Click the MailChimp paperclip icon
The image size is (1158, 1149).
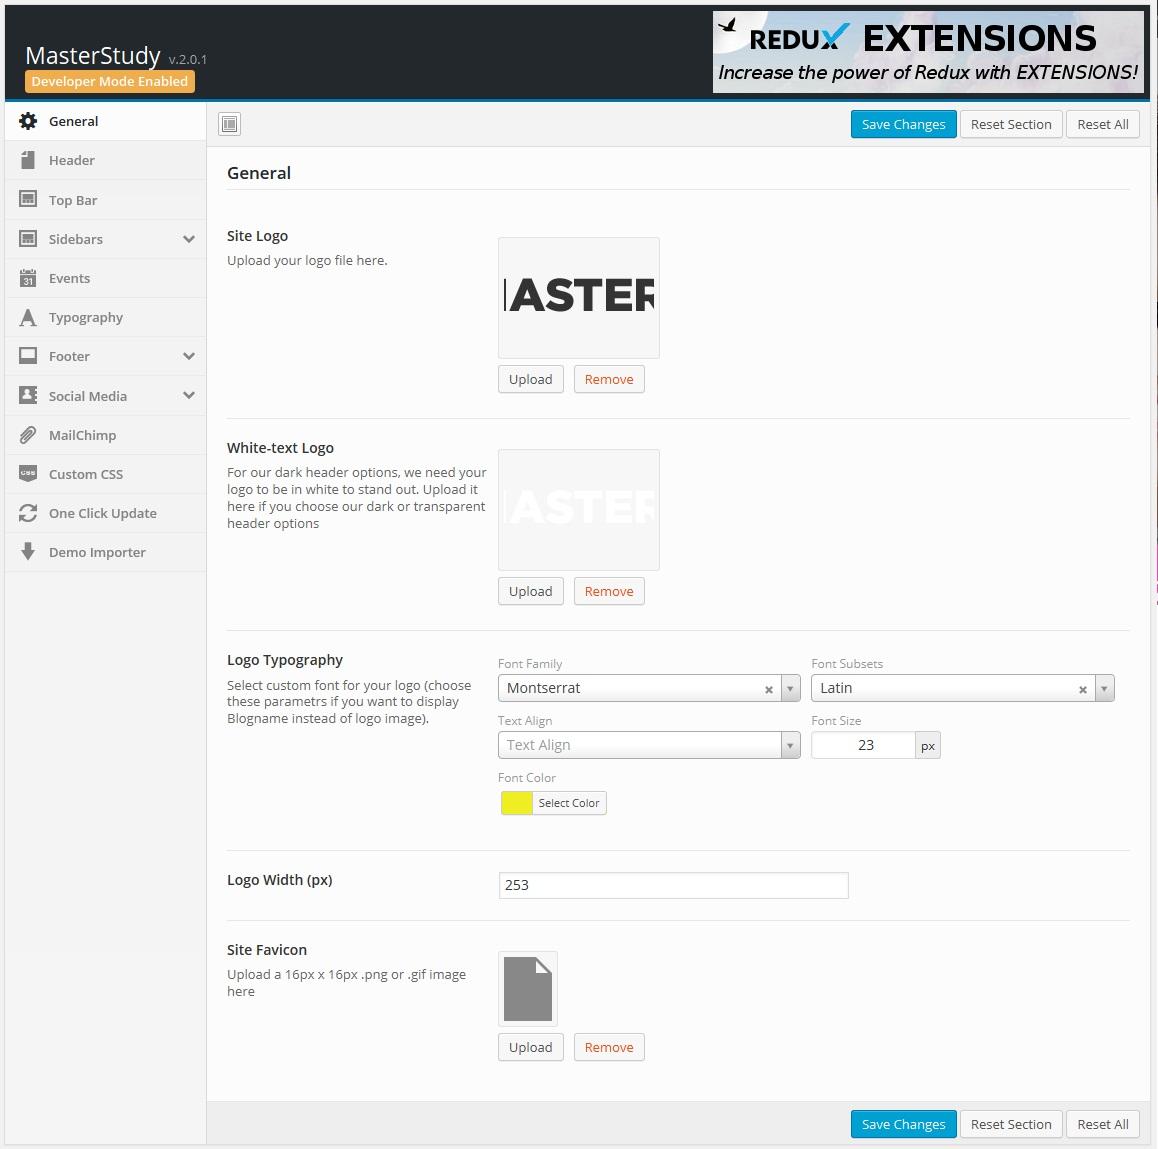click(28, 435)
